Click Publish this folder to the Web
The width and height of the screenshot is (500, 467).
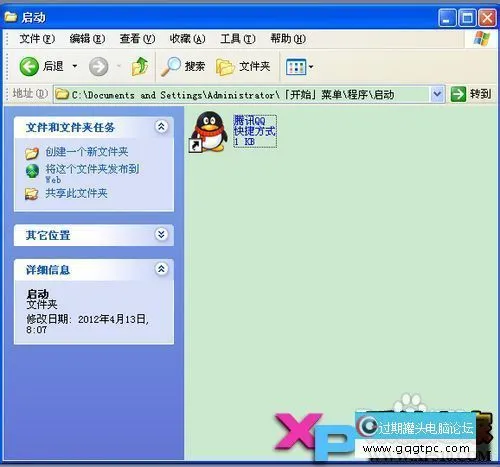click(92, 173)
